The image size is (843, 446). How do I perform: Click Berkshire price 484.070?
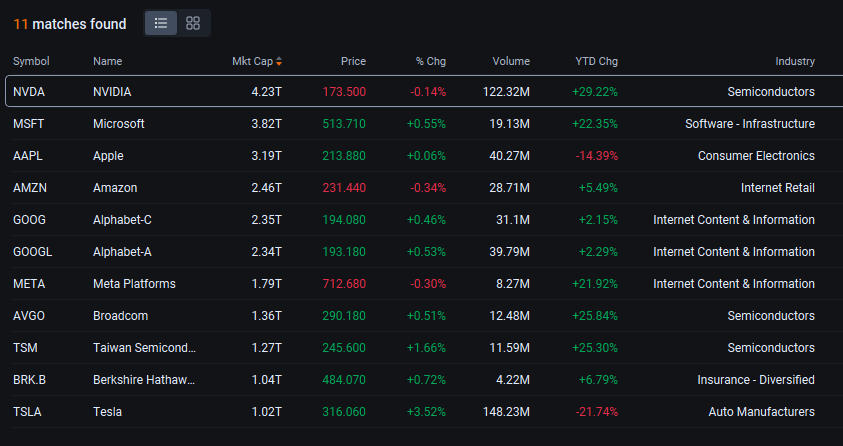[344, 380]
